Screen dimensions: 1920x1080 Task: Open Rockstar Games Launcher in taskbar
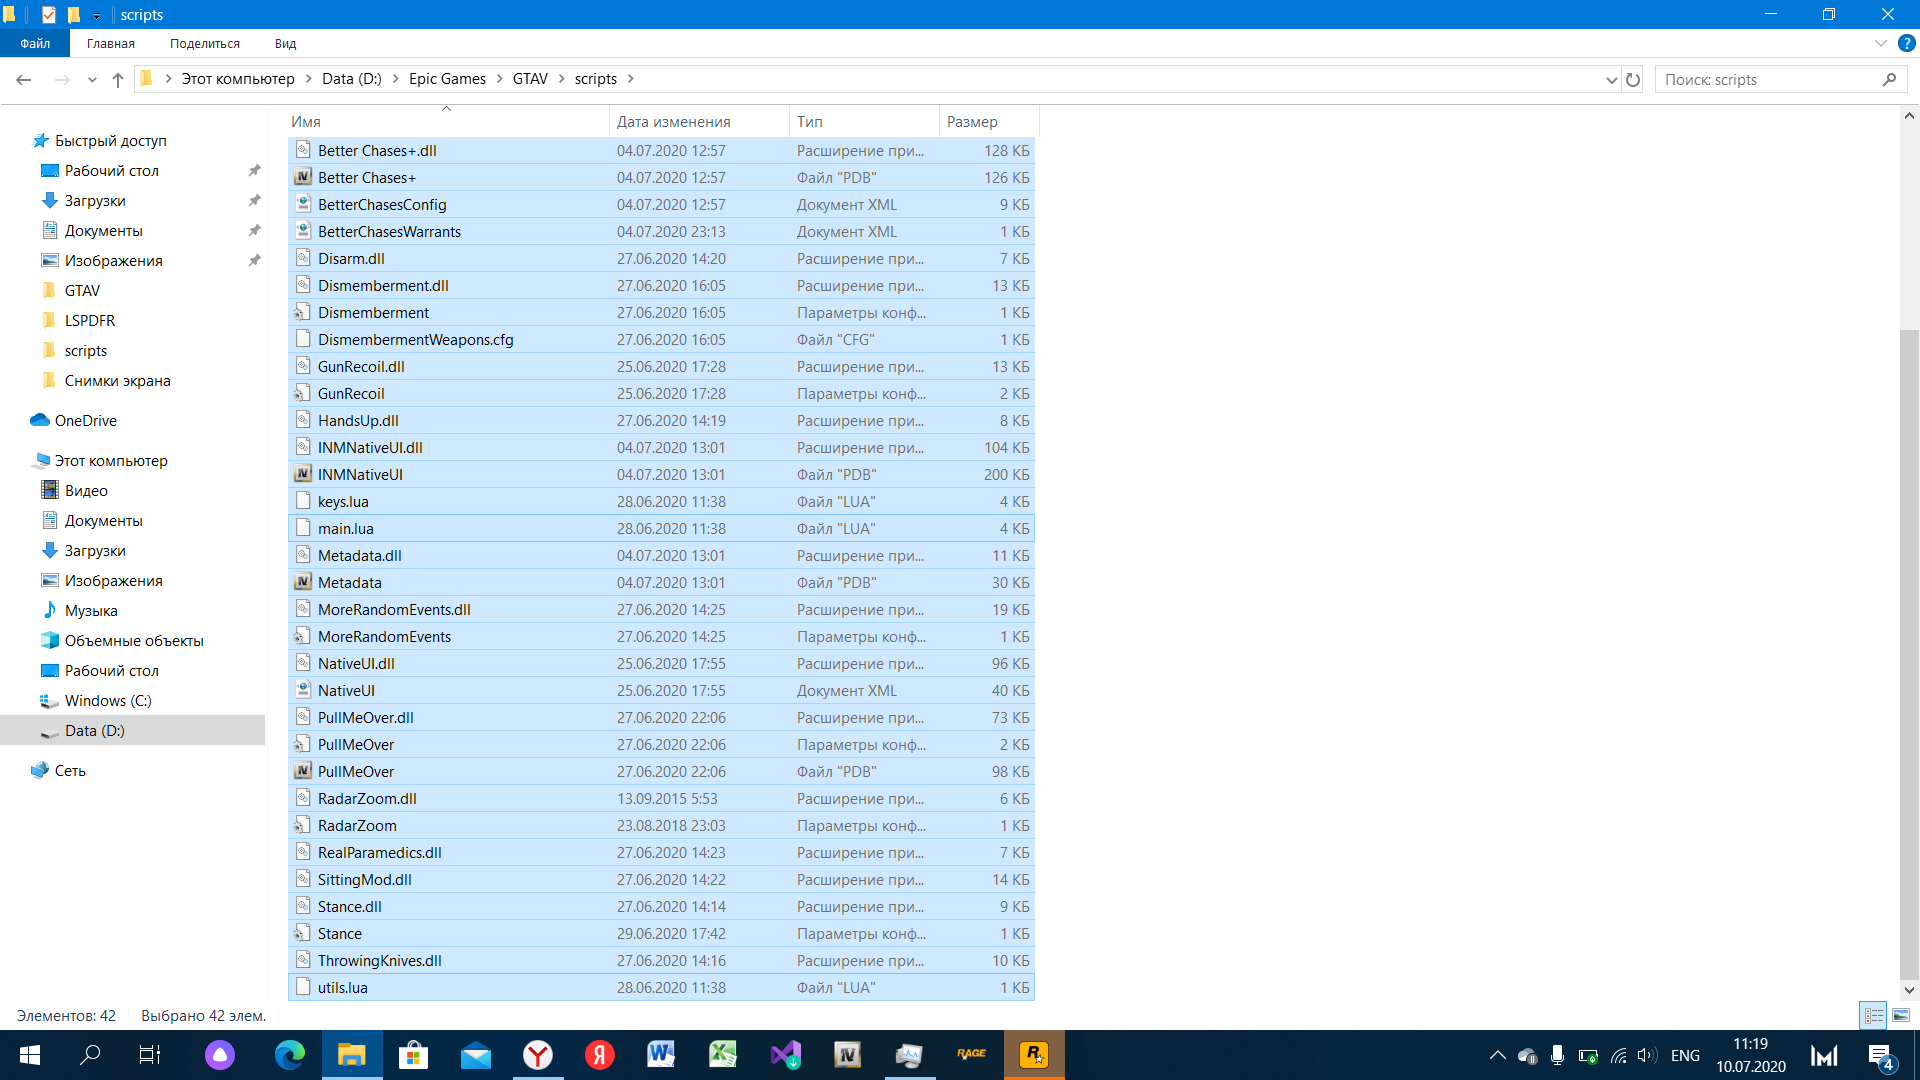click(x=1033, y=1054)
